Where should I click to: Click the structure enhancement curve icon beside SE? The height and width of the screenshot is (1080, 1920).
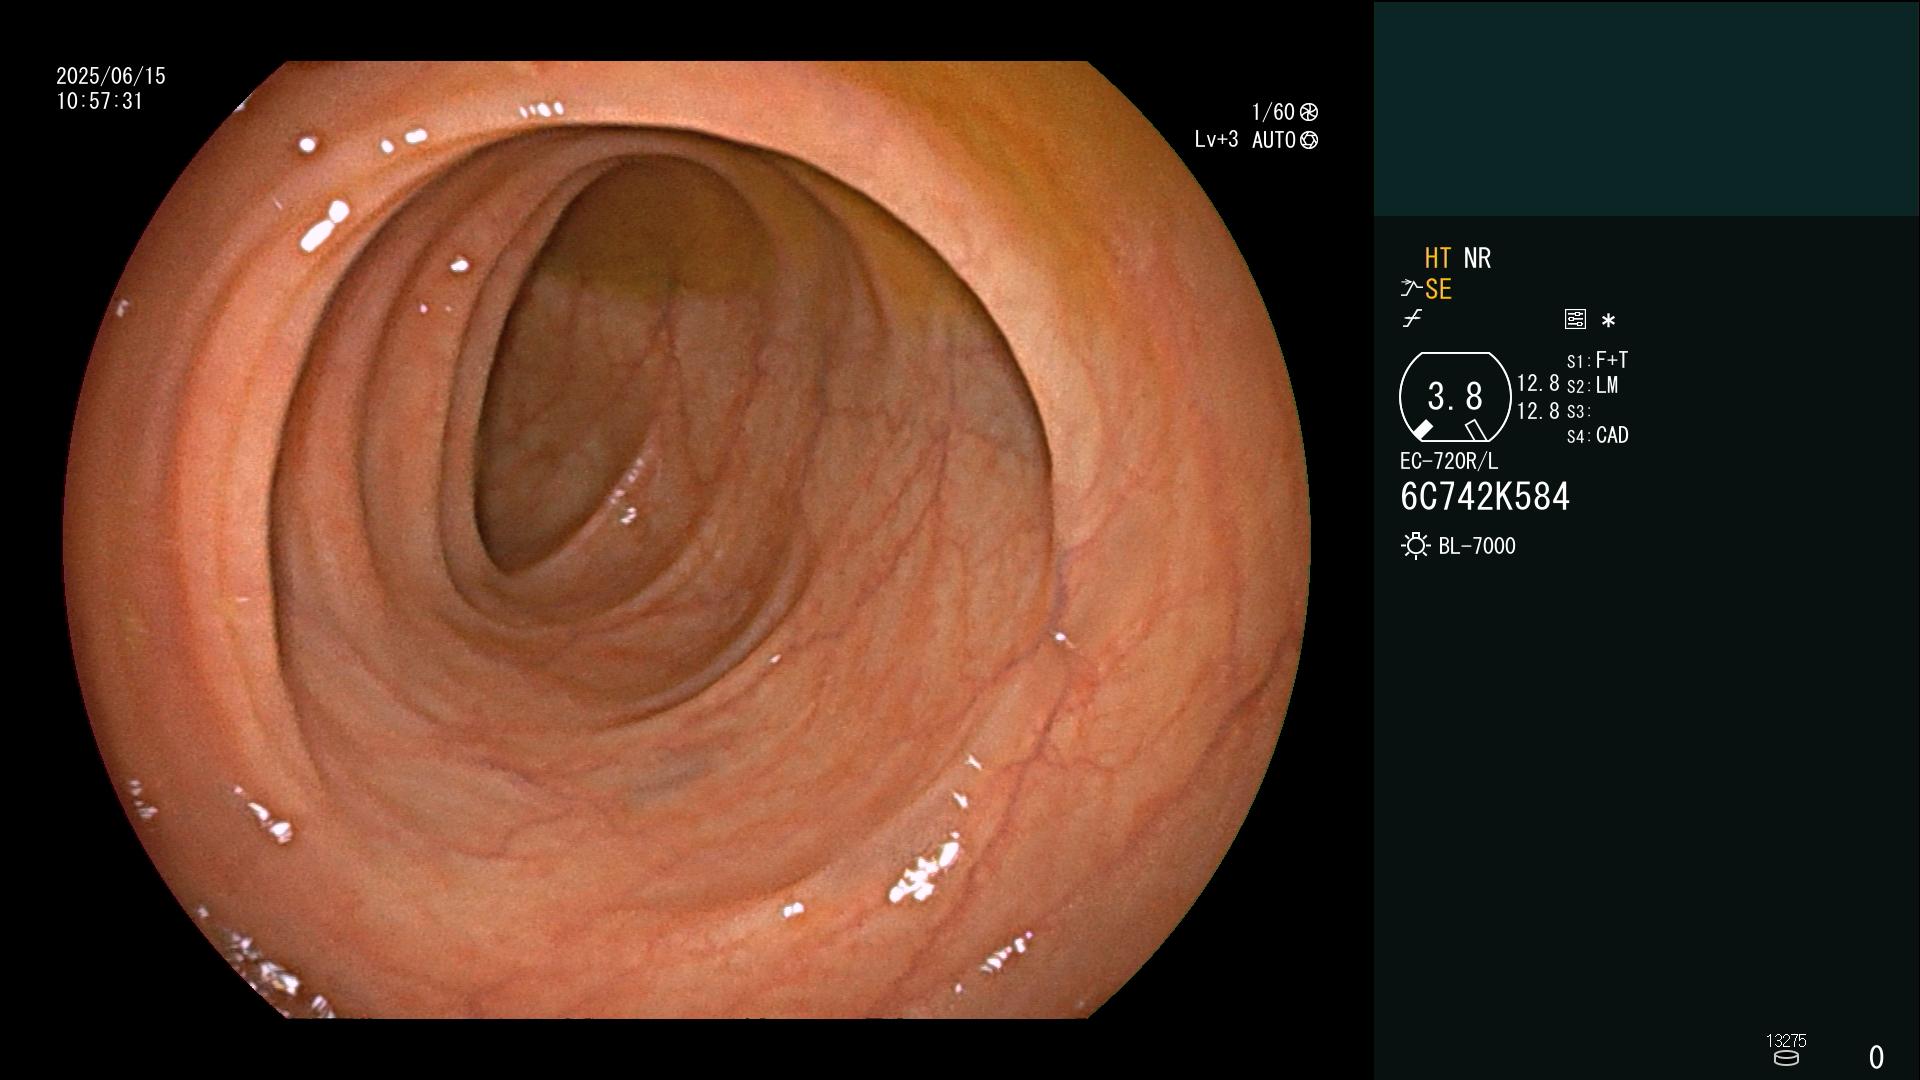1410,289
